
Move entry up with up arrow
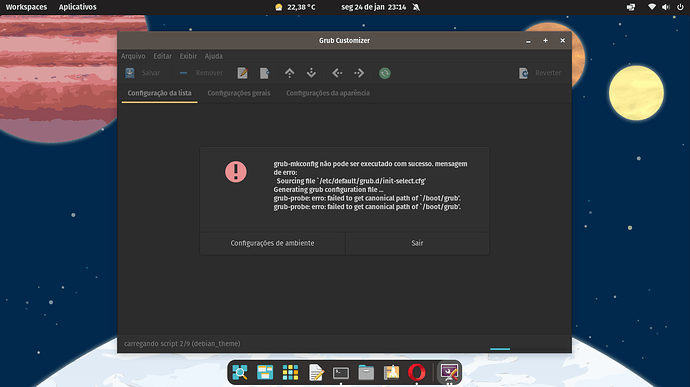(x=290, y=73)
